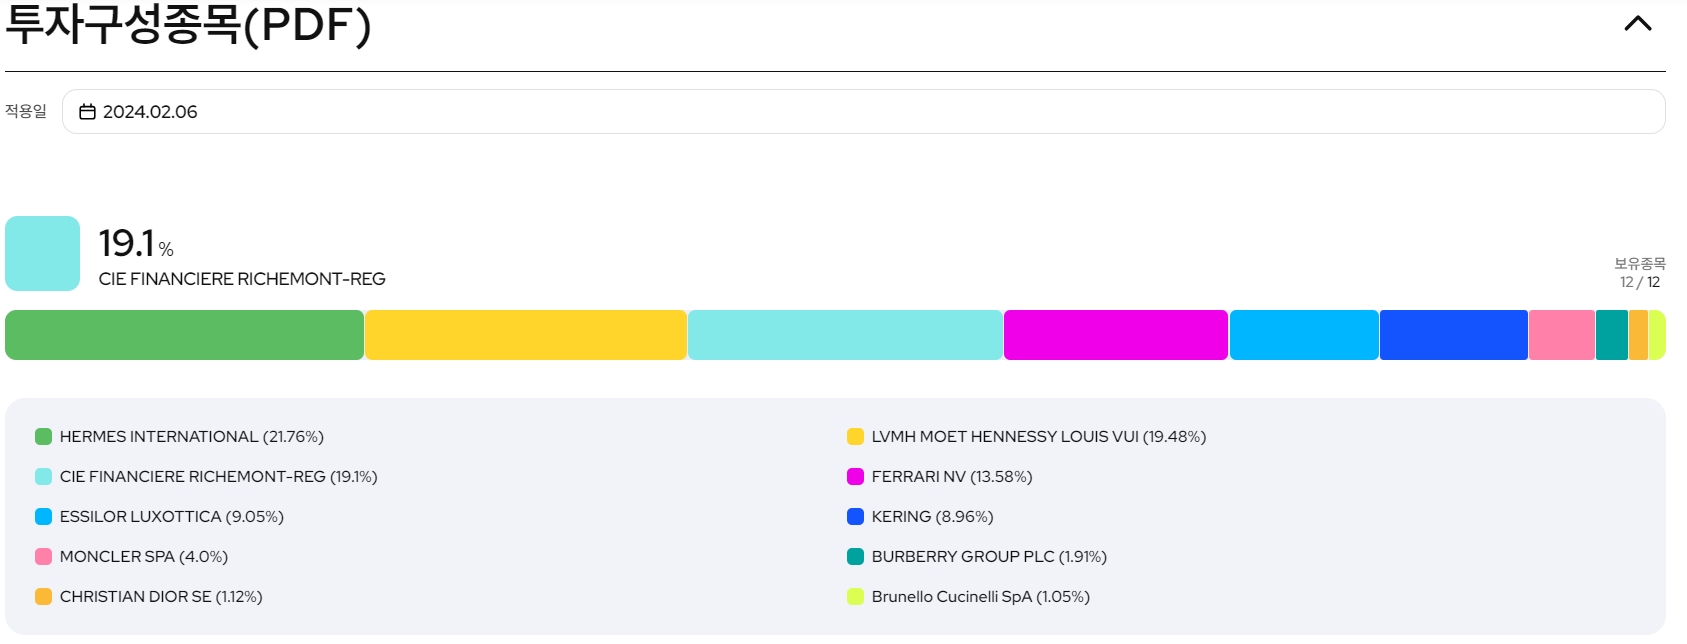Select lime Brunello Cucinelli segment in bar
This screenshot has height=644, width=1687.
point(1657,335)
